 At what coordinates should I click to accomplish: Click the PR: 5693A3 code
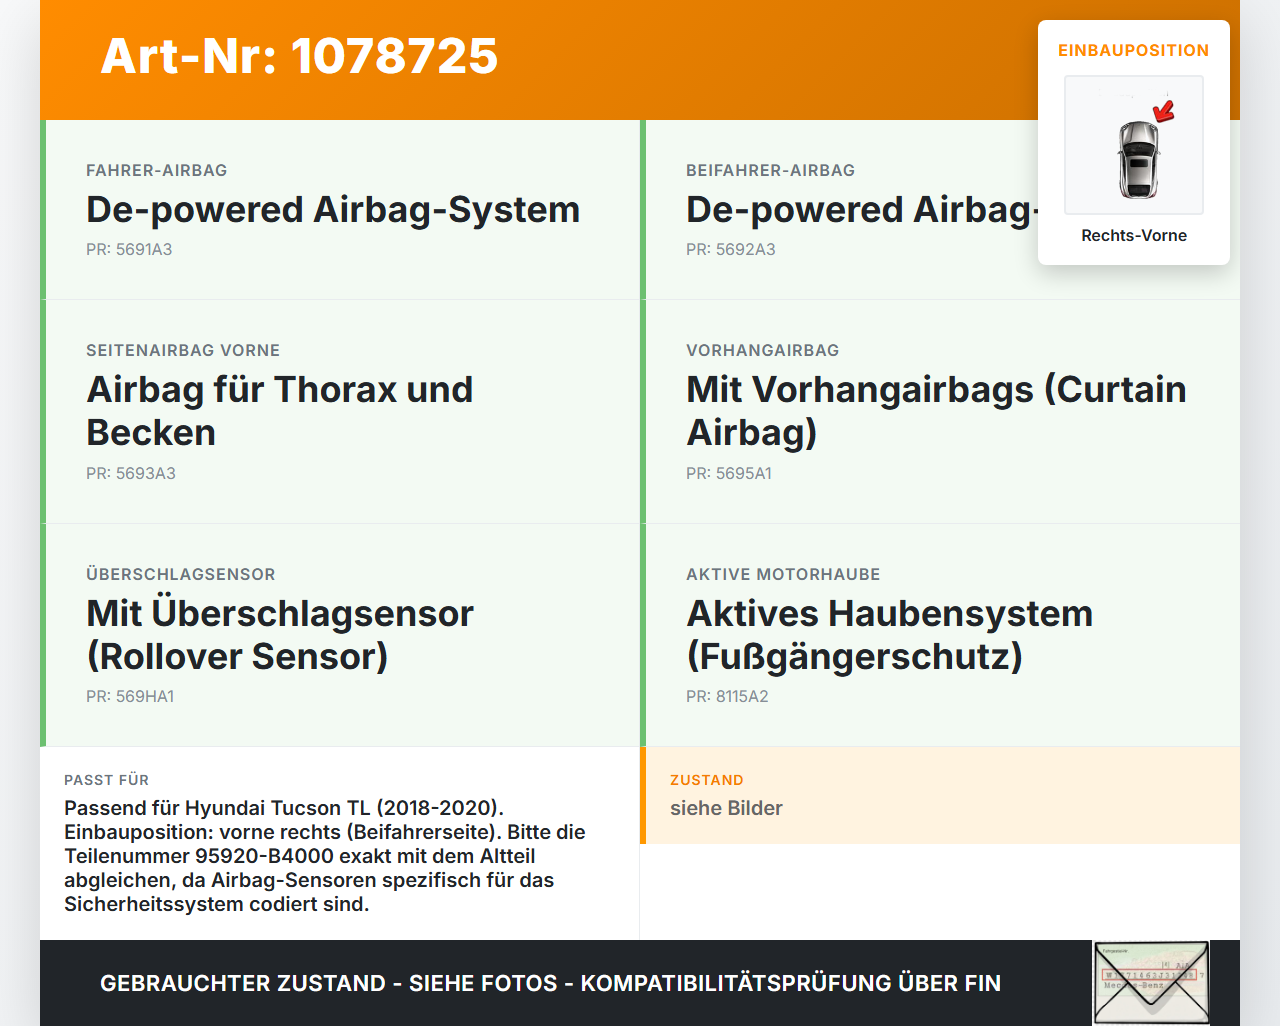coord(131,473)
